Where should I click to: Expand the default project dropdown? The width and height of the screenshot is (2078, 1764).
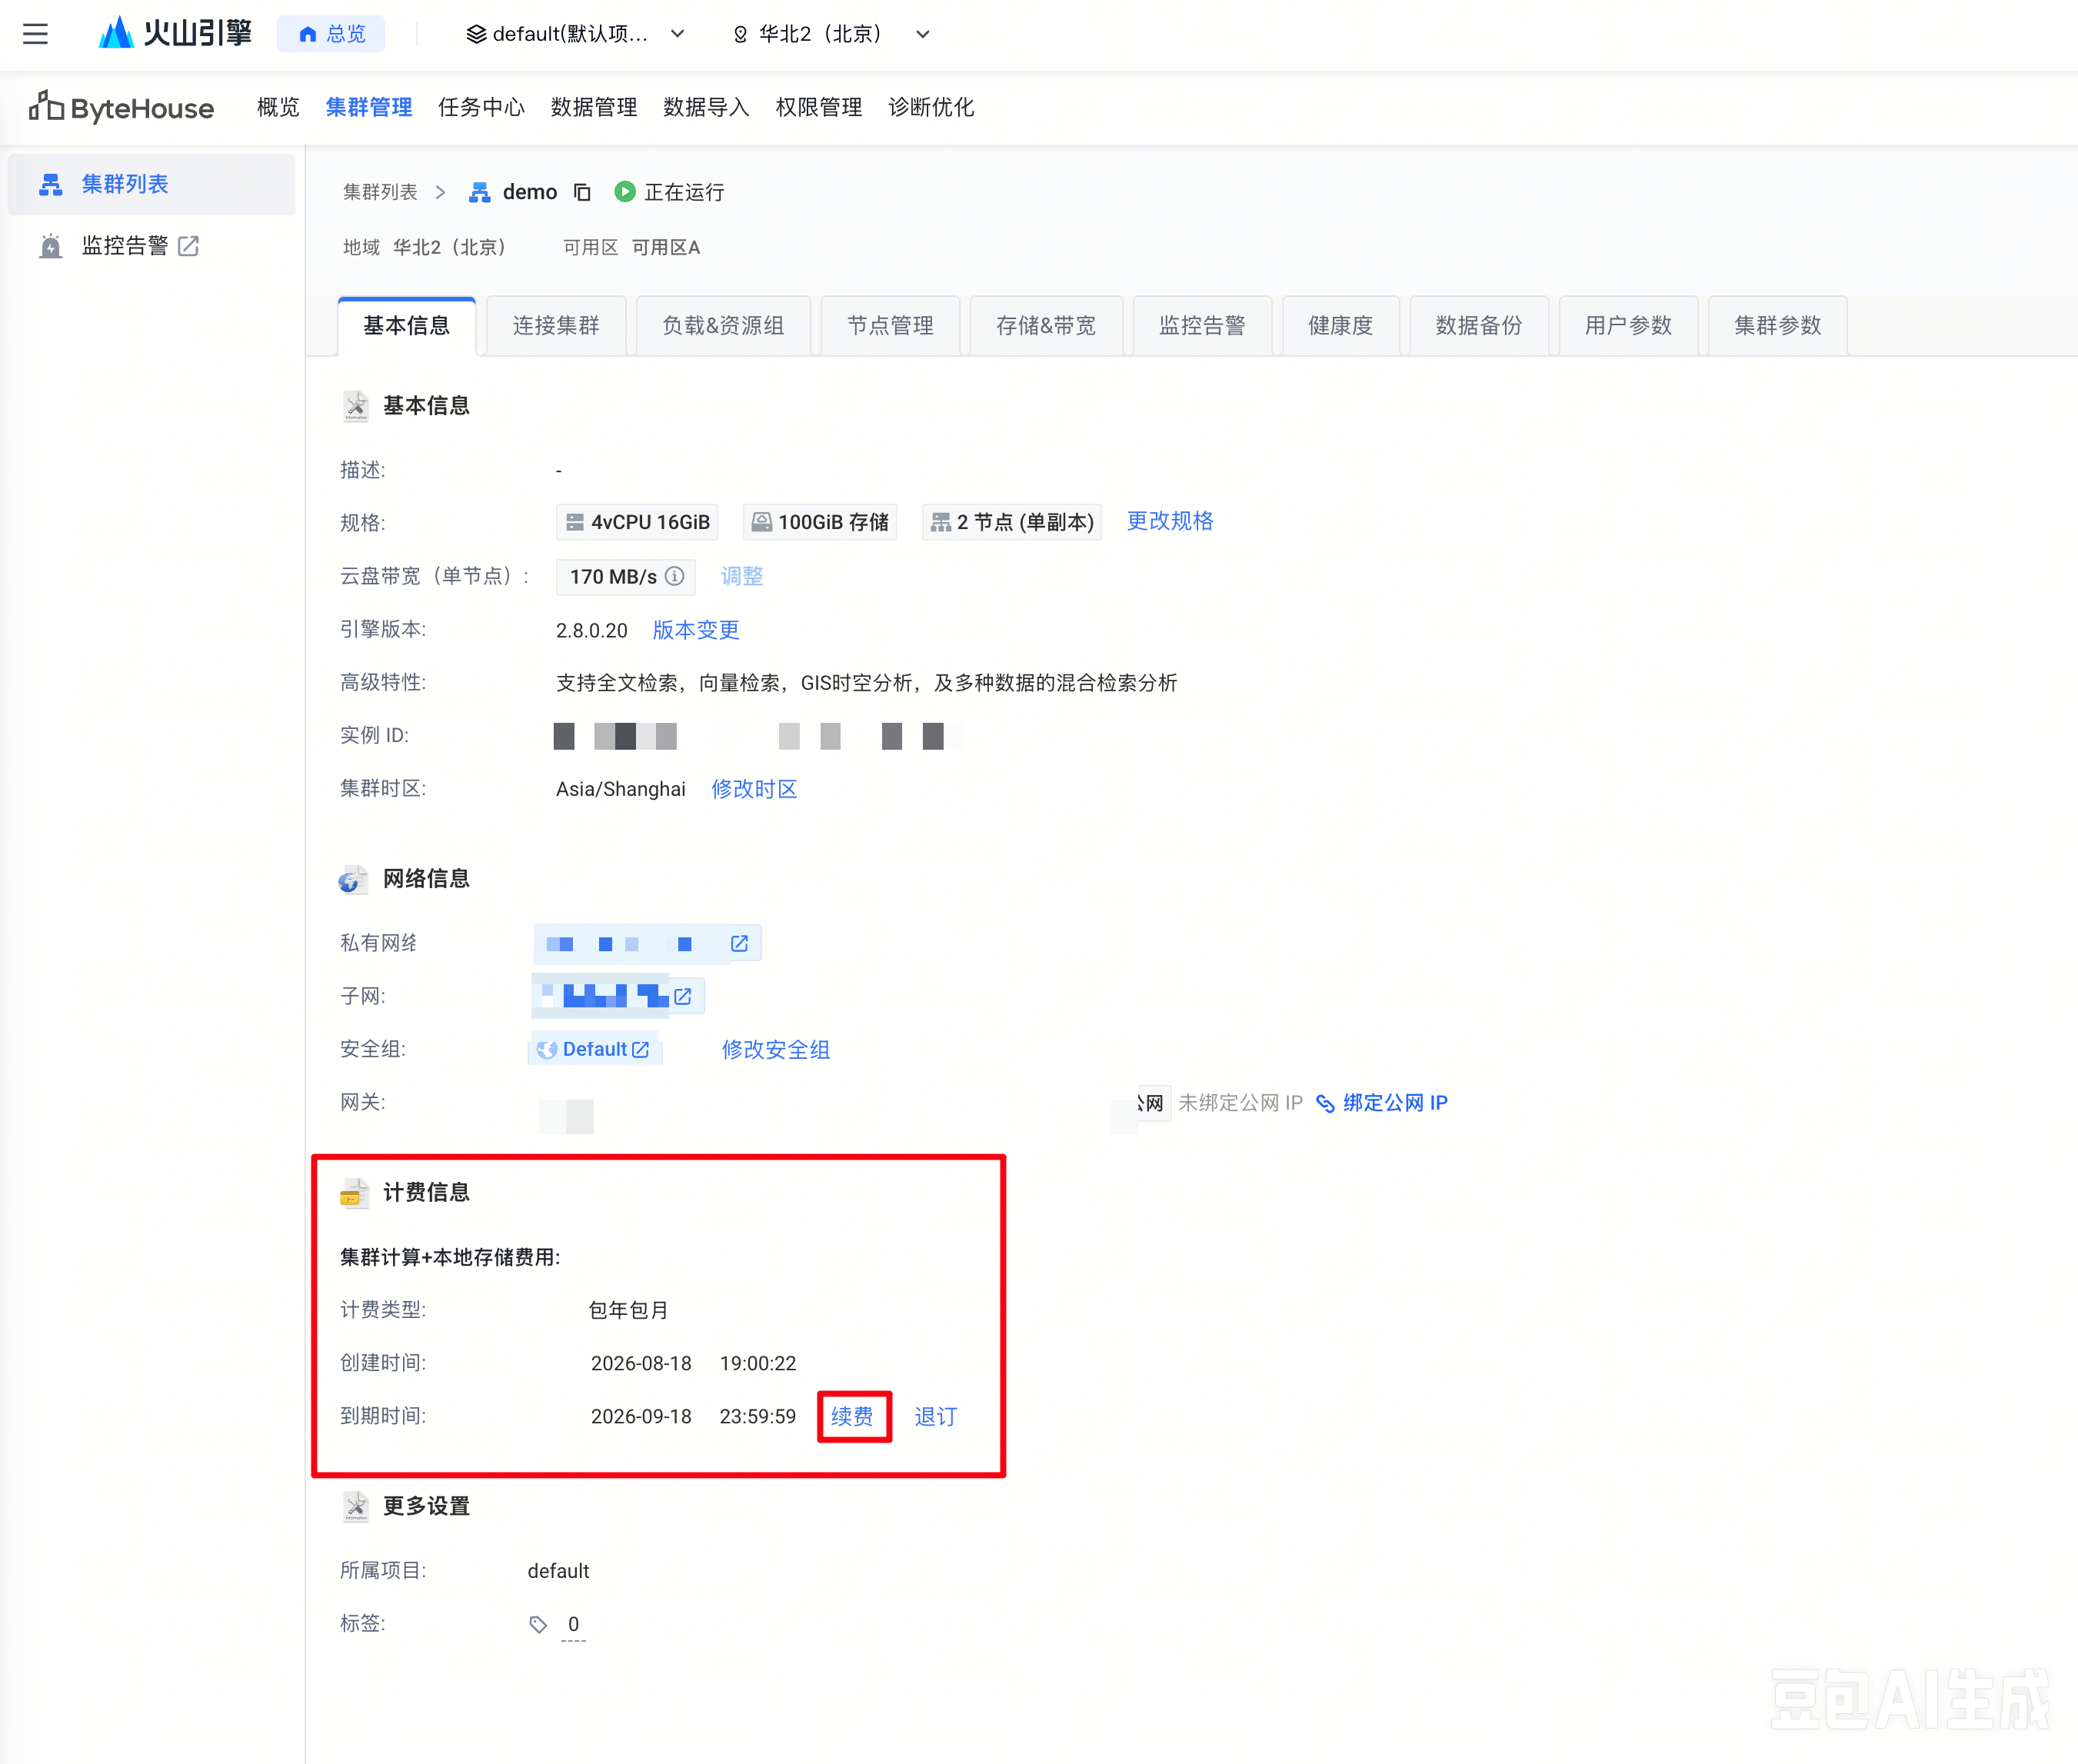[x=575, y=34]
